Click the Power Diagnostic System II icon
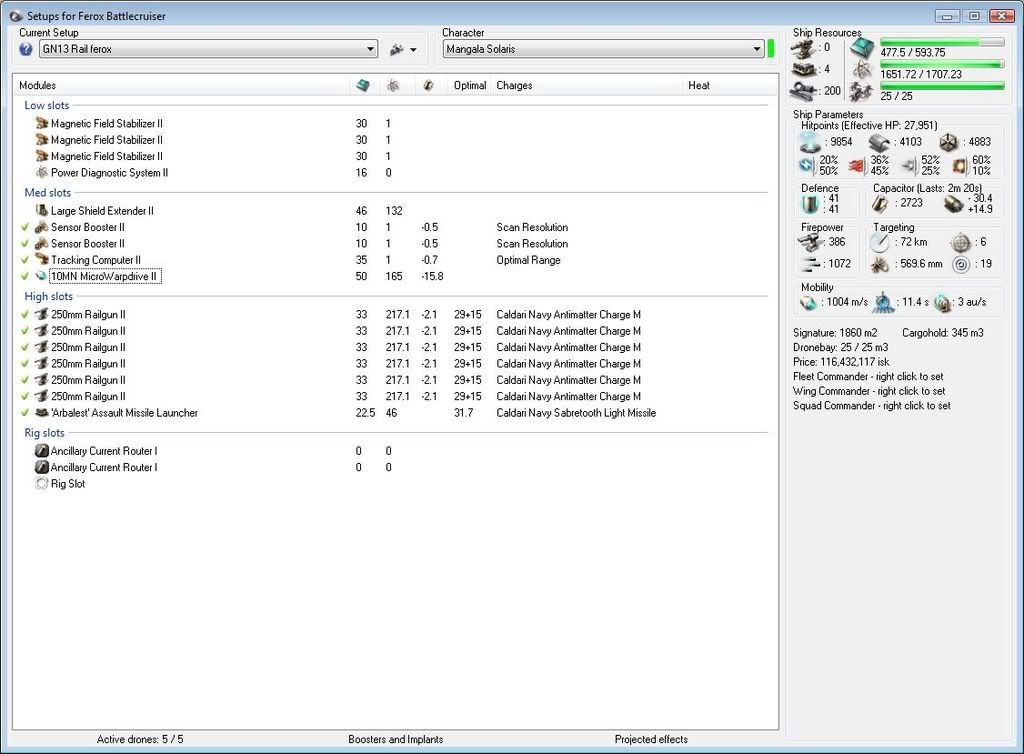The height and width of the screenshot is (754, 1024). point(42,172)
